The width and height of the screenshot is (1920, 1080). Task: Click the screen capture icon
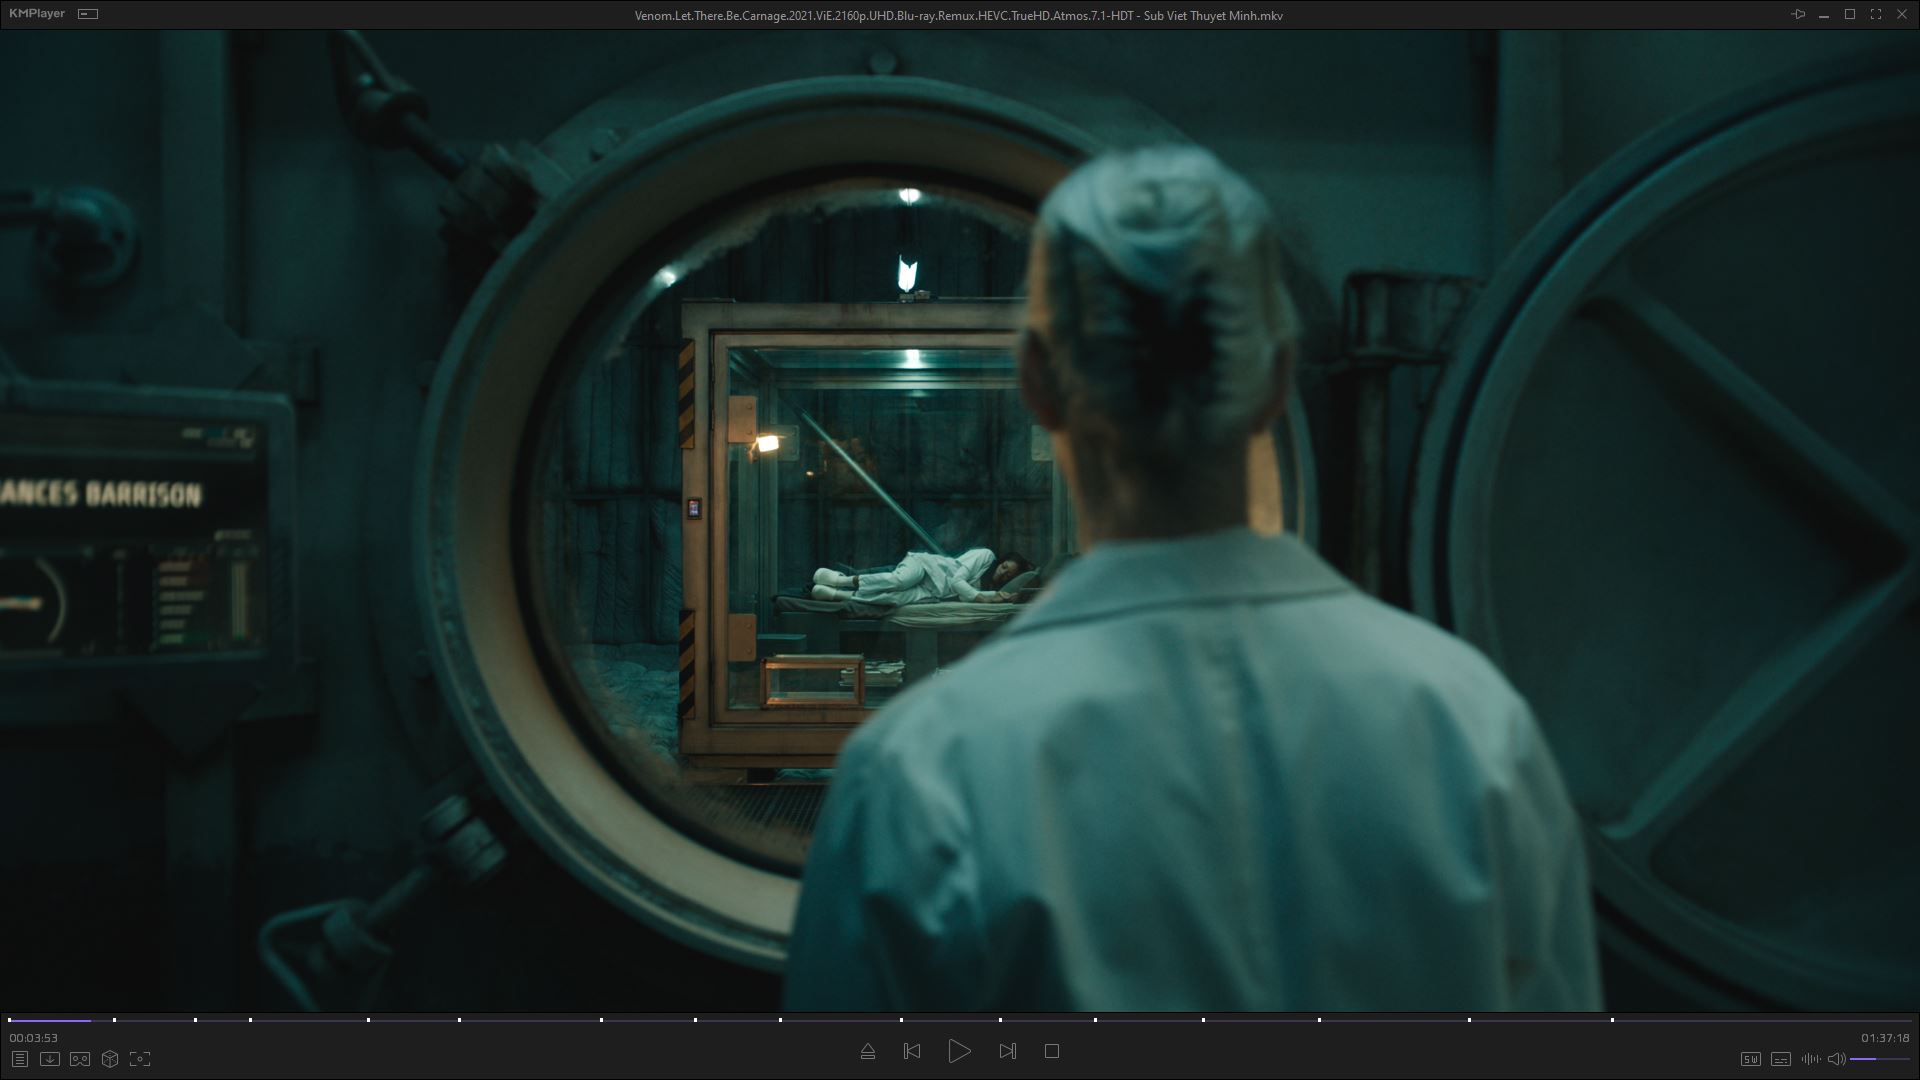pyautogui.click(x=140, y=1059)
